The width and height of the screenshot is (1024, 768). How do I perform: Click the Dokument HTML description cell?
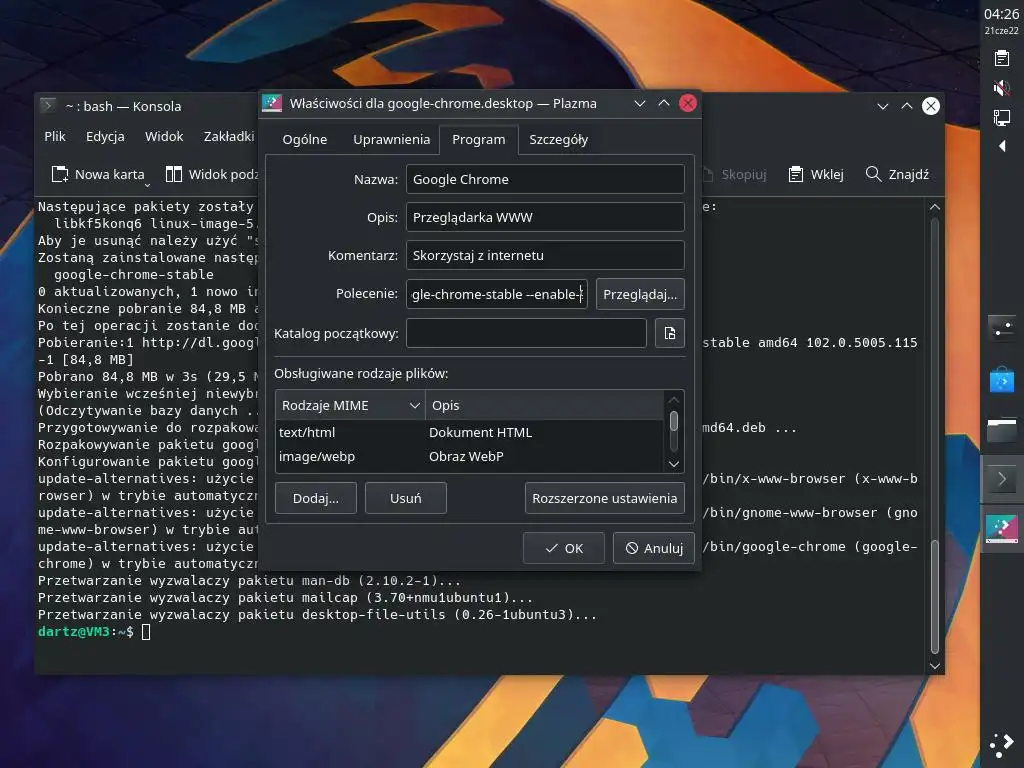(481, 432)
